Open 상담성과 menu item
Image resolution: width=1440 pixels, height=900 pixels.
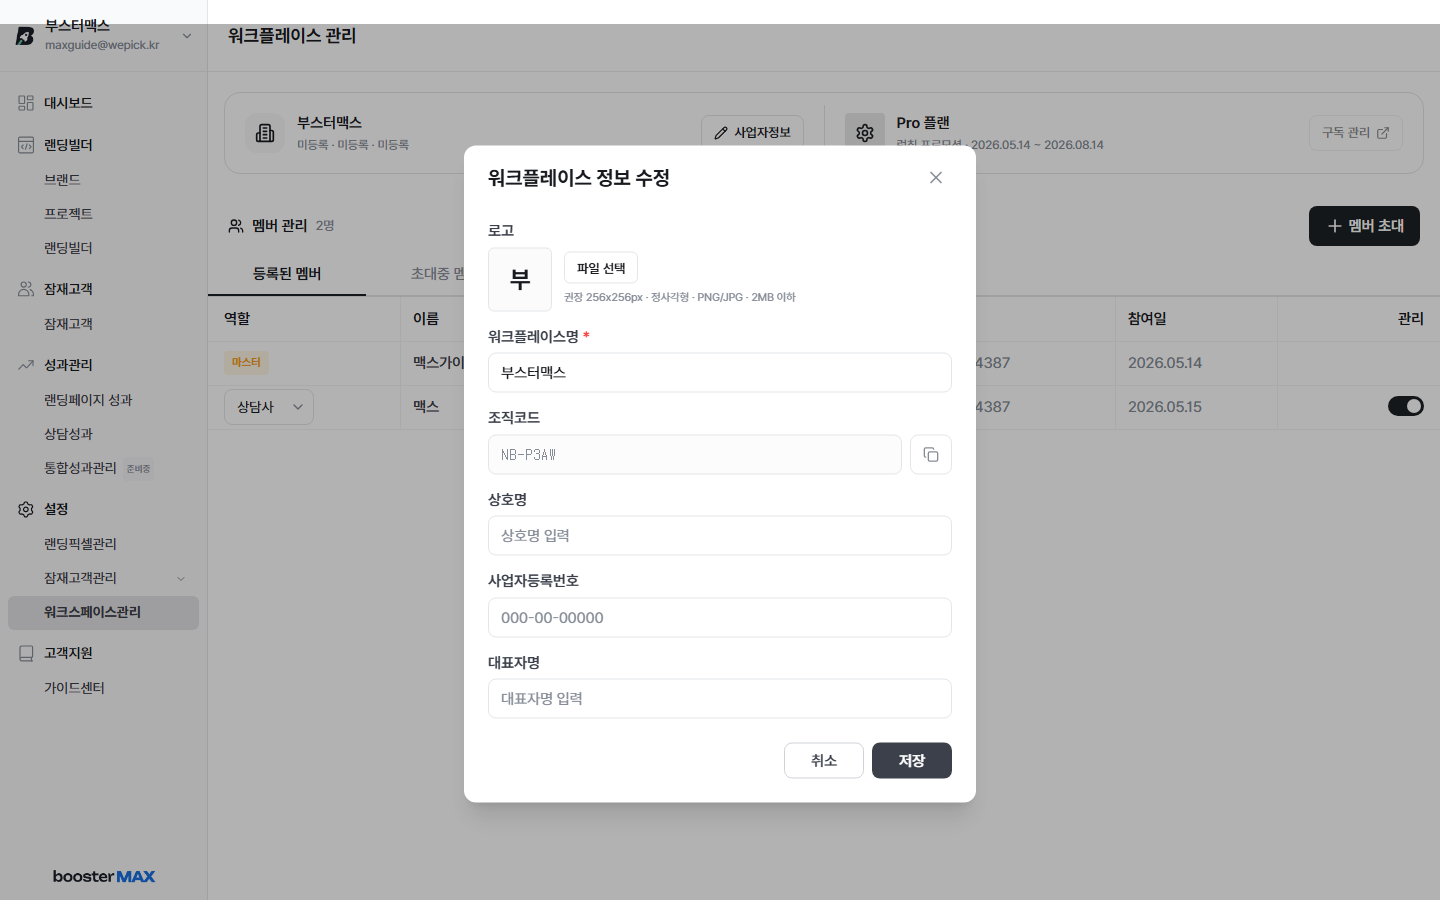coord(68,434)
